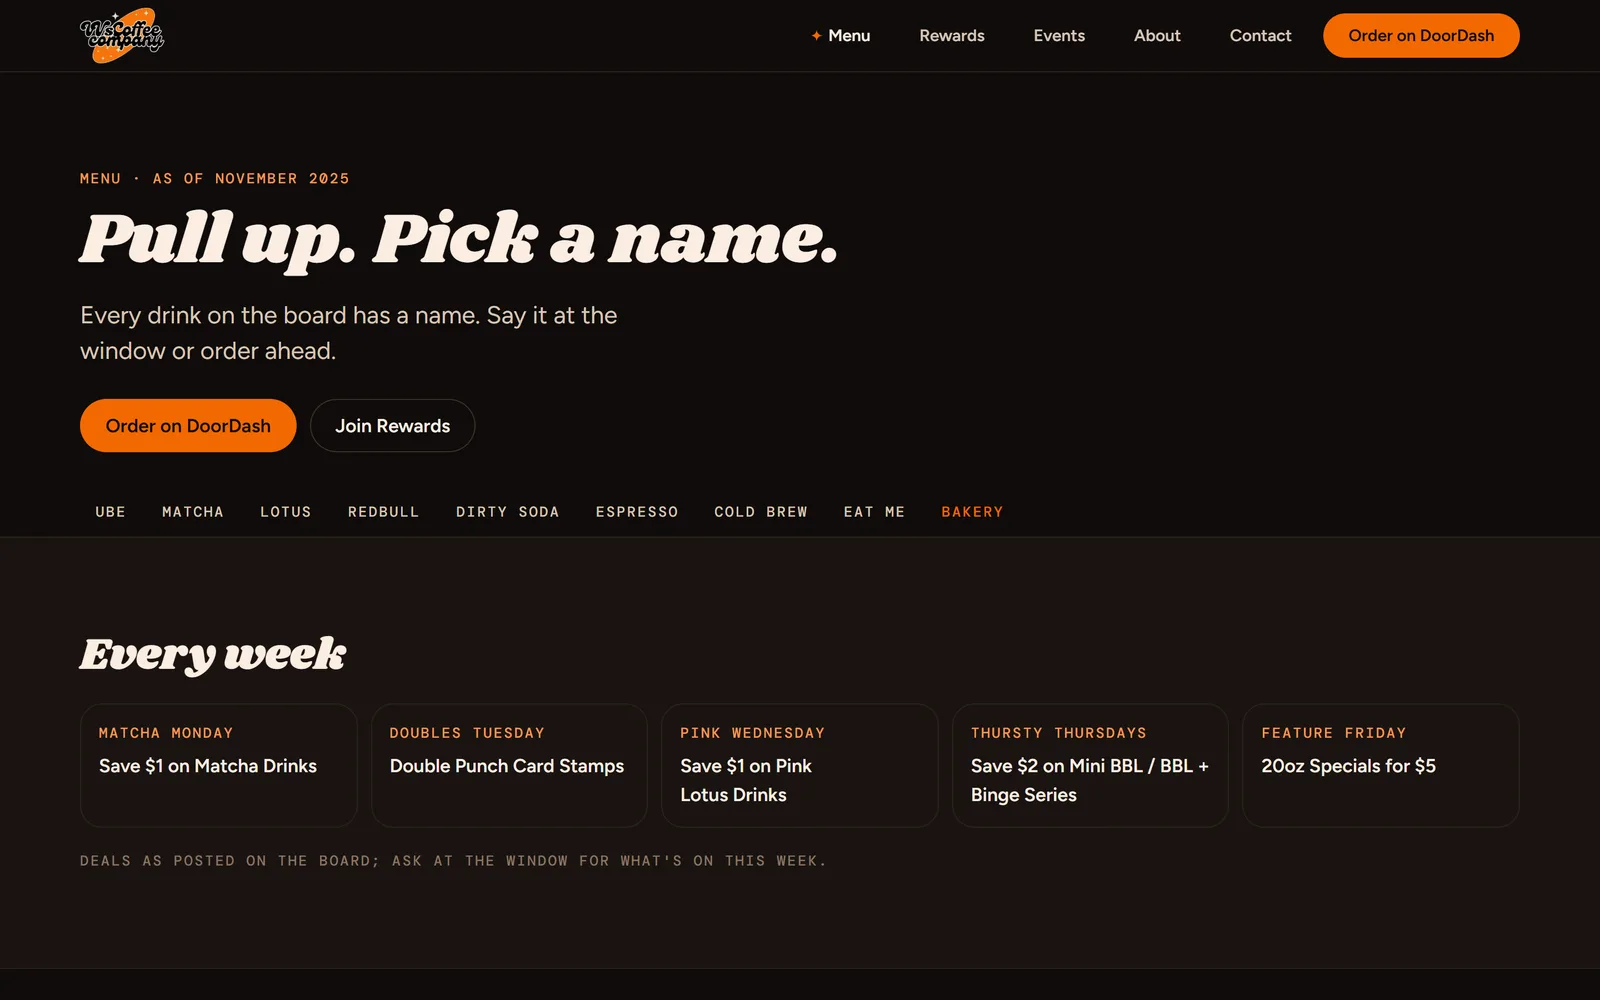Click the Doubles Tuesday deal card
The image size is (1600, 1000).
509,765
